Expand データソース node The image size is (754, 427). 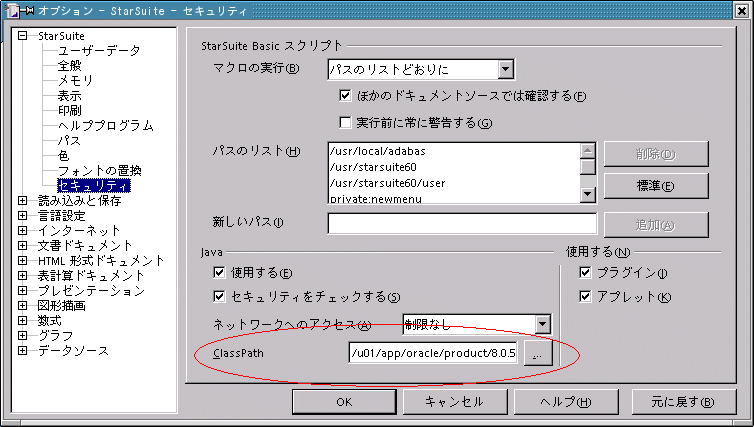[x=23, y=350]
